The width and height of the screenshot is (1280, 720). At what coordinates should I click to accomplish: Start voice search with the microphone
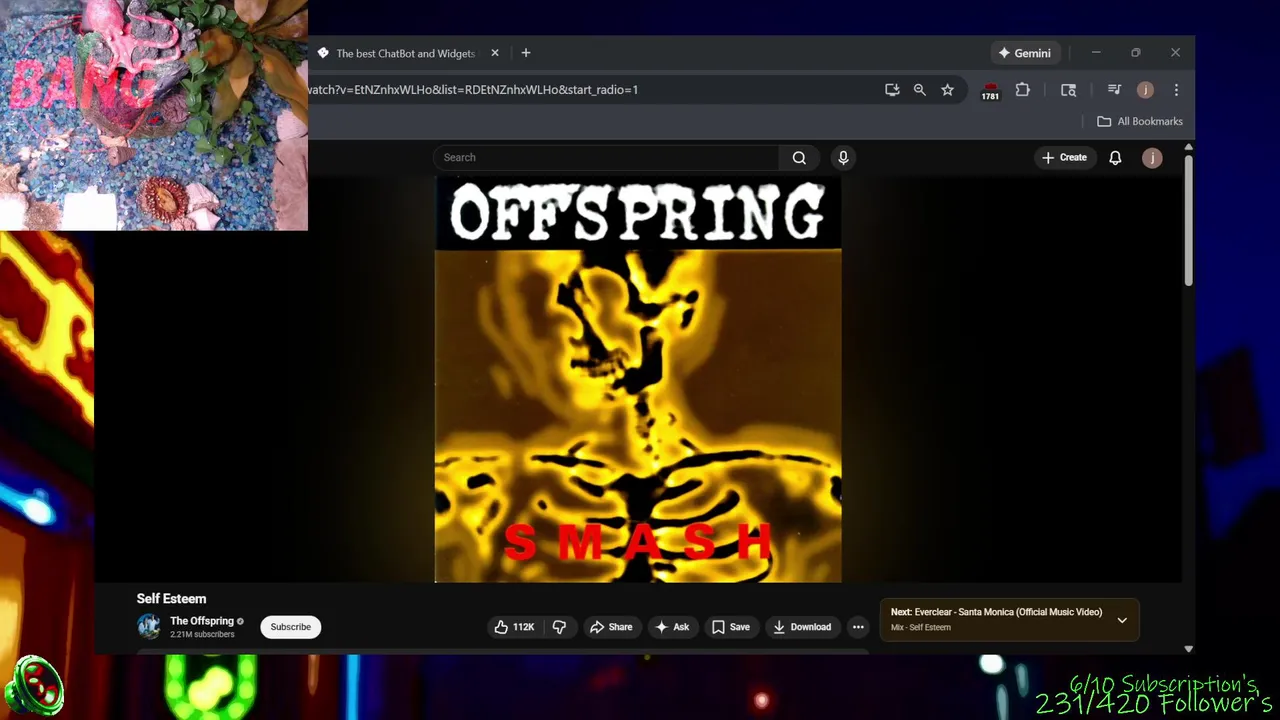[x=843, y=157]
